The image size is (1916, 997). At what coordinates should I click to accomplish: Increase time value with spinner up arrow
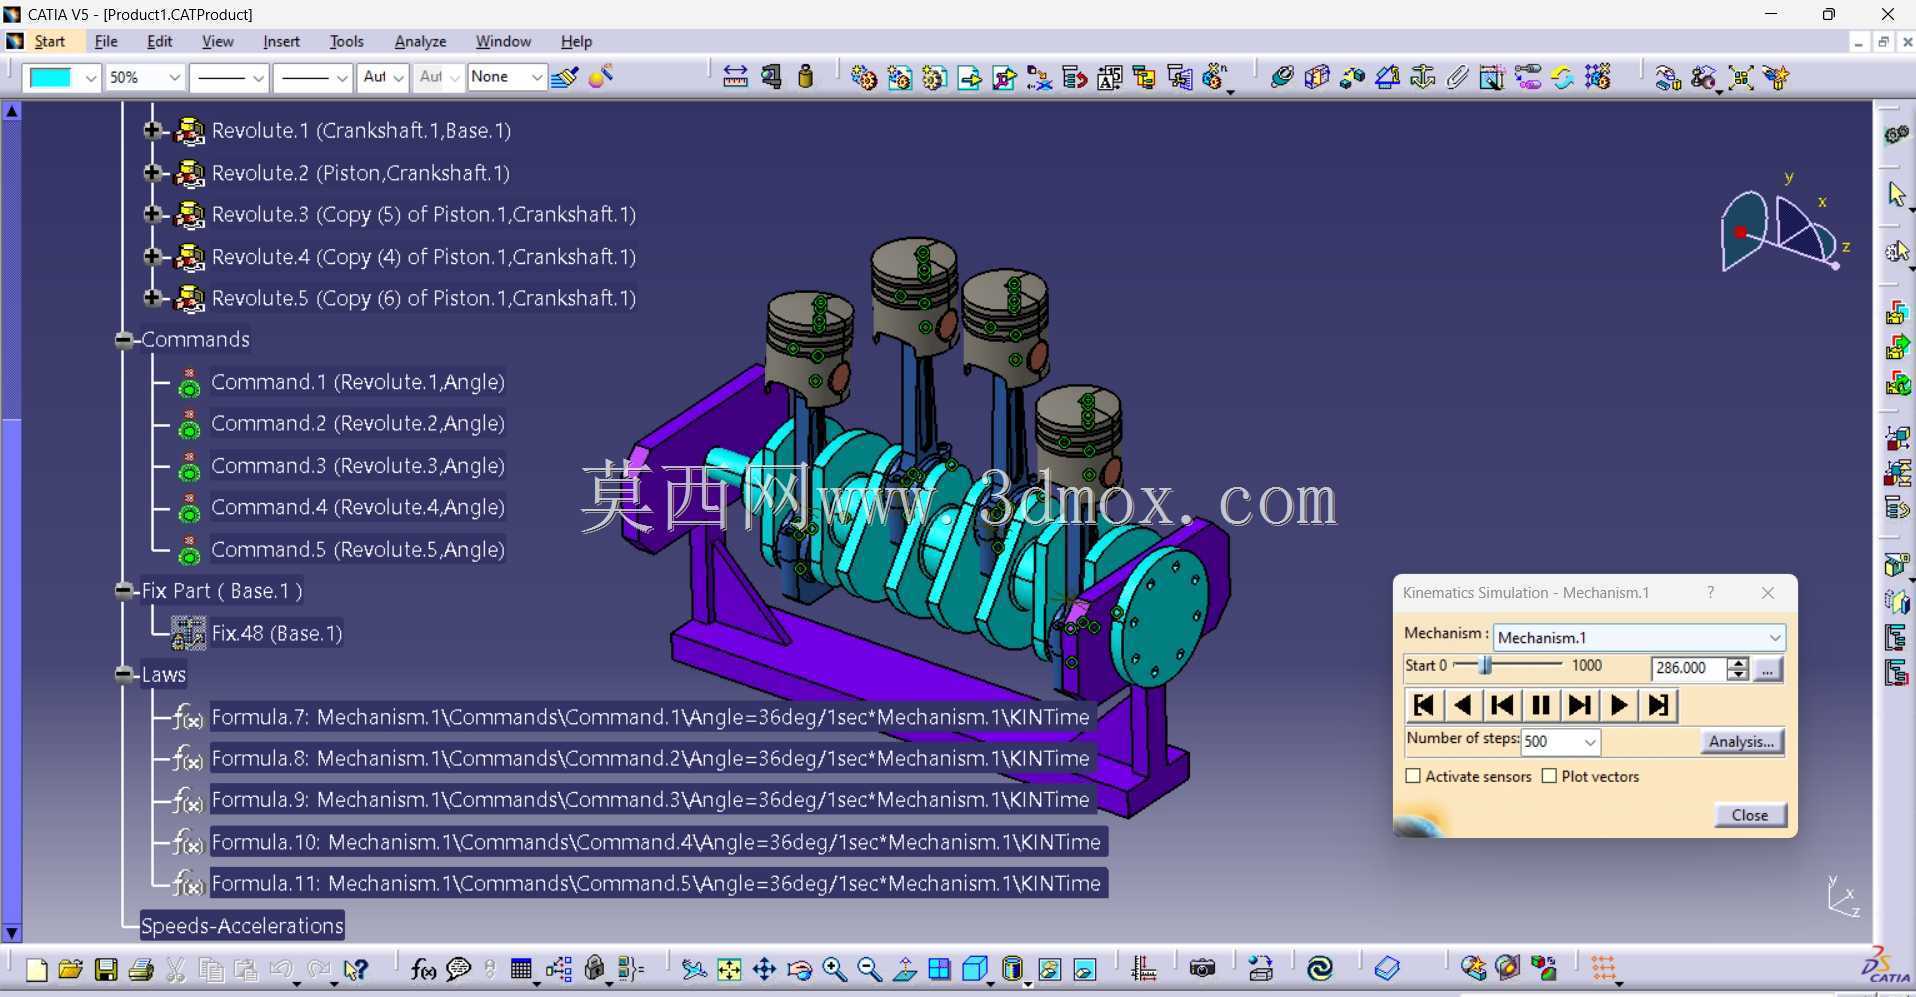(1738, 663)
